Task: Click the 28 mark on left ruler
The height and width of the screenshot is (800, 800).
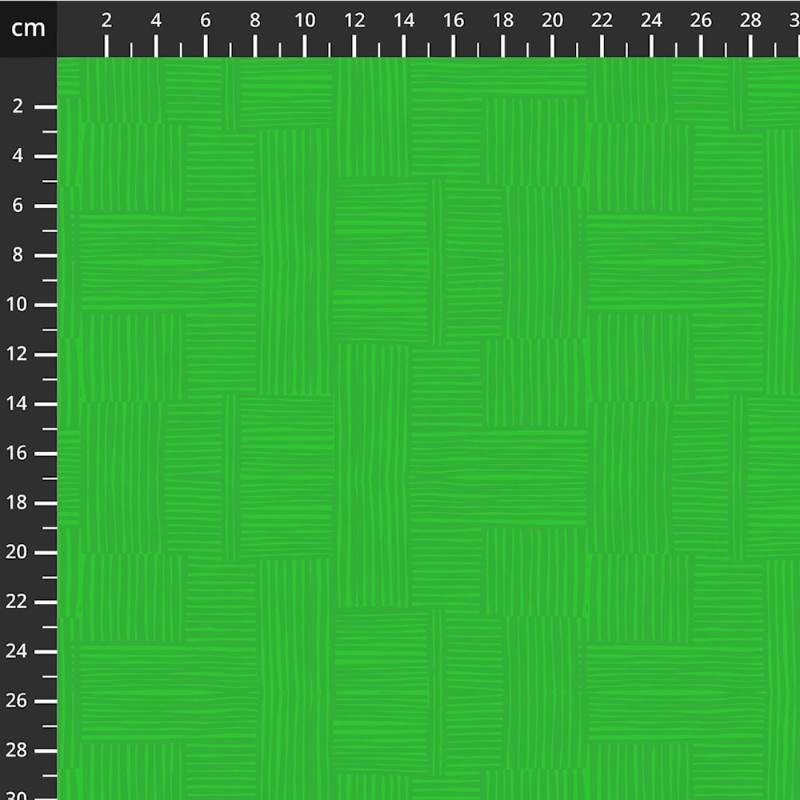Action: pos(20,751)
